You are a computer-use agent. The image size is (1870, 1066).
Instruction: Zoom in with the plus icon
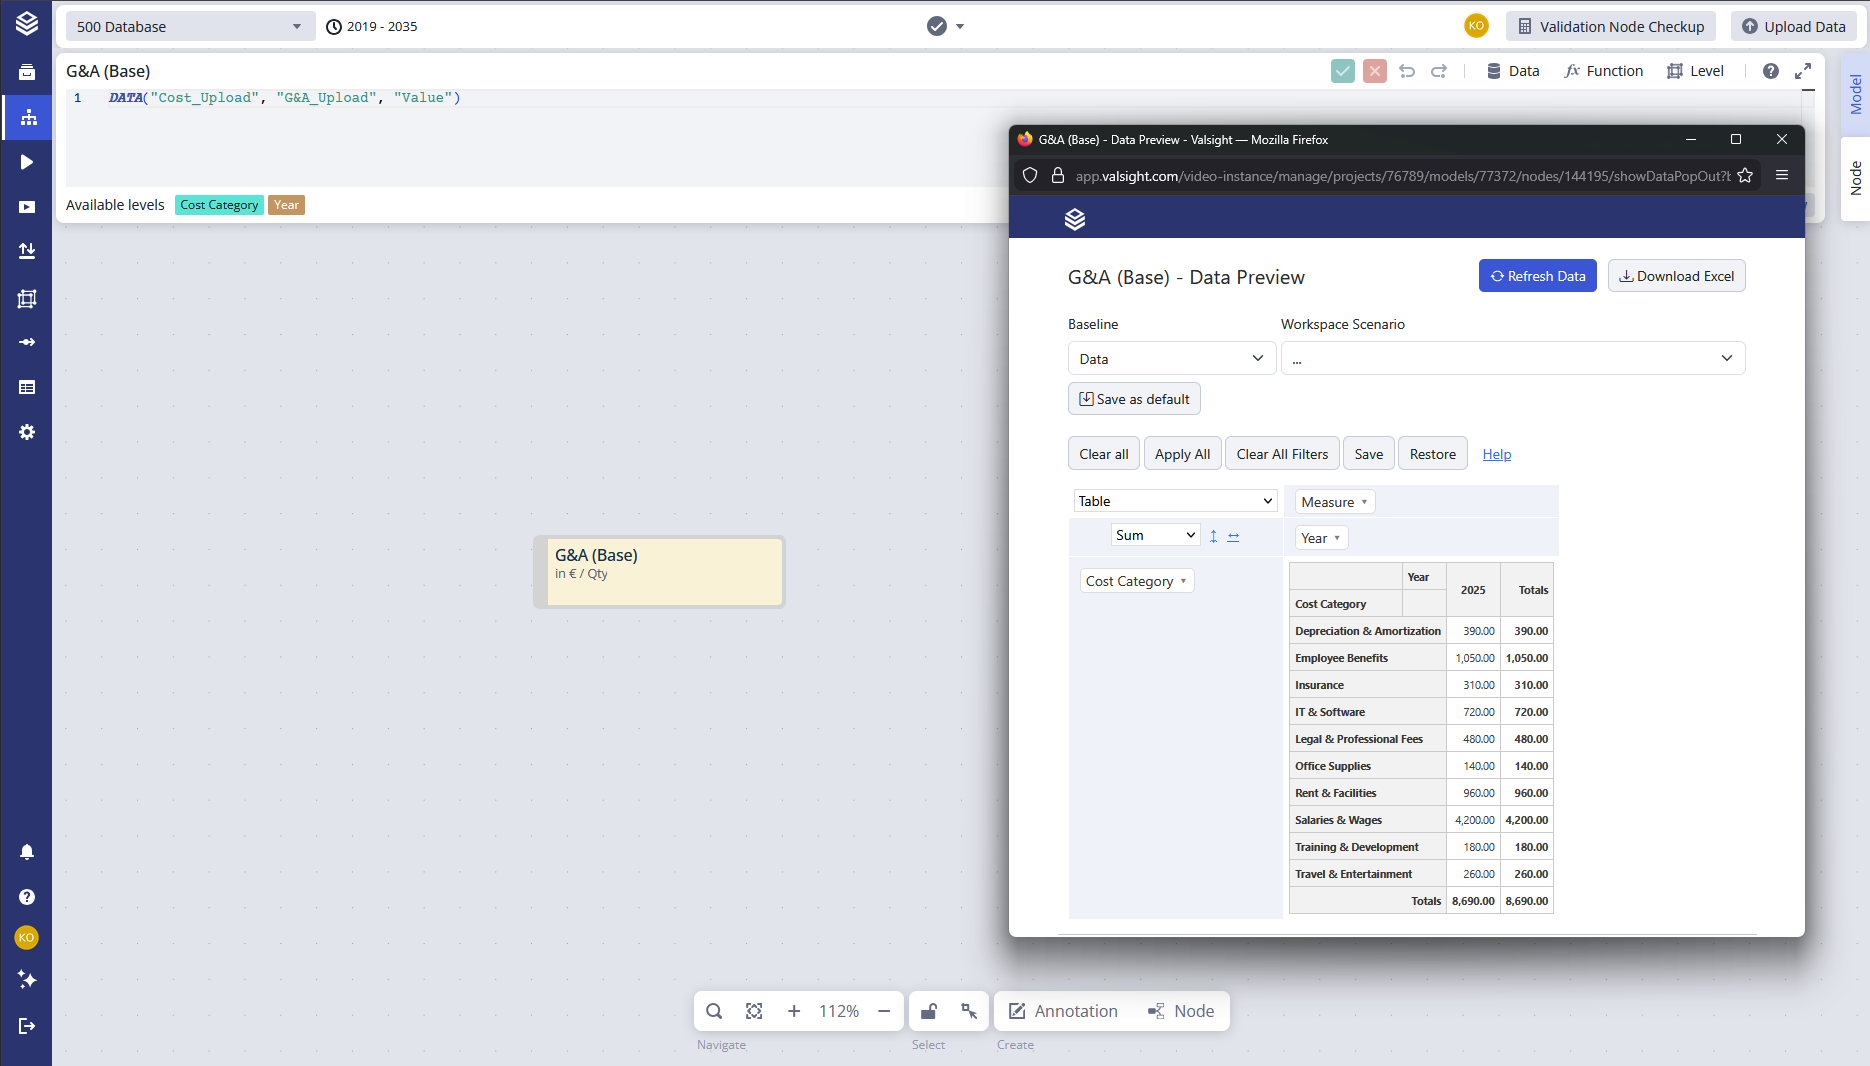(x=794, y=1011)
